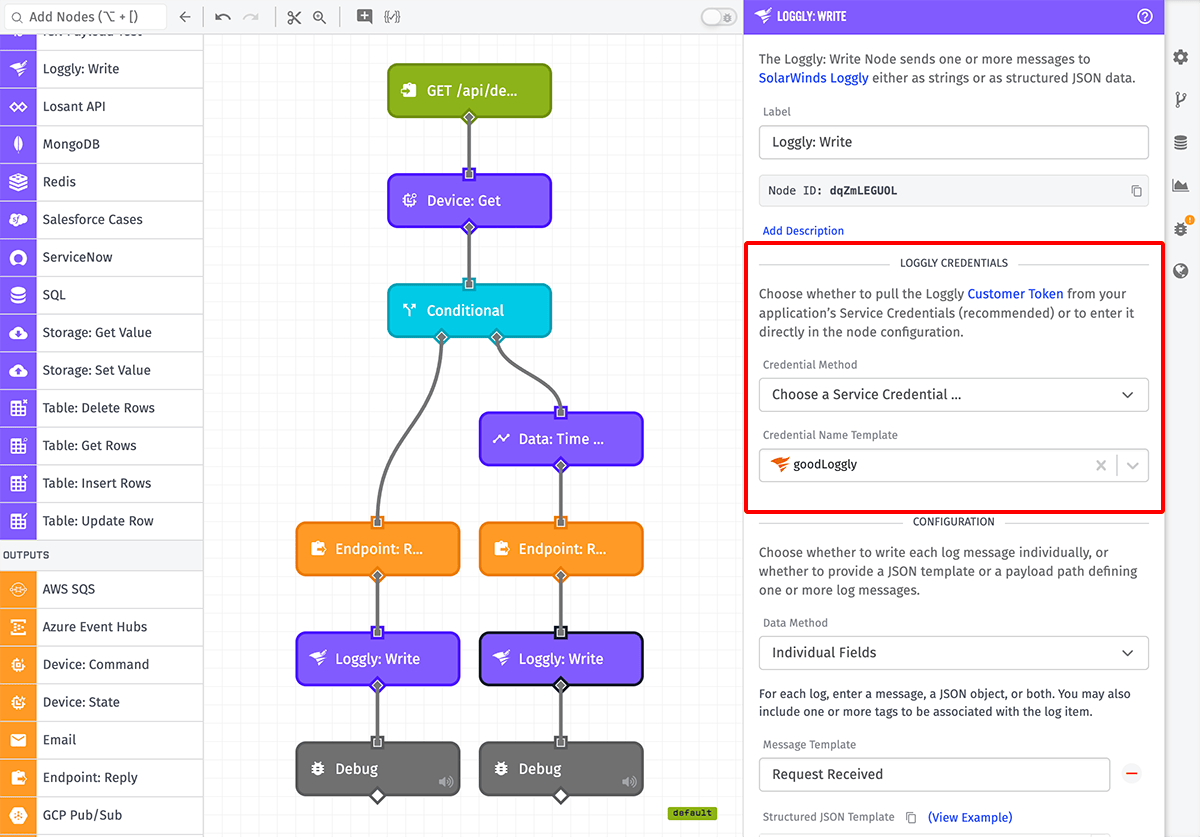This screenshot has height=837, width=1200.
Task: Undo the last workflow change
Action: click(x=222, y=17)
